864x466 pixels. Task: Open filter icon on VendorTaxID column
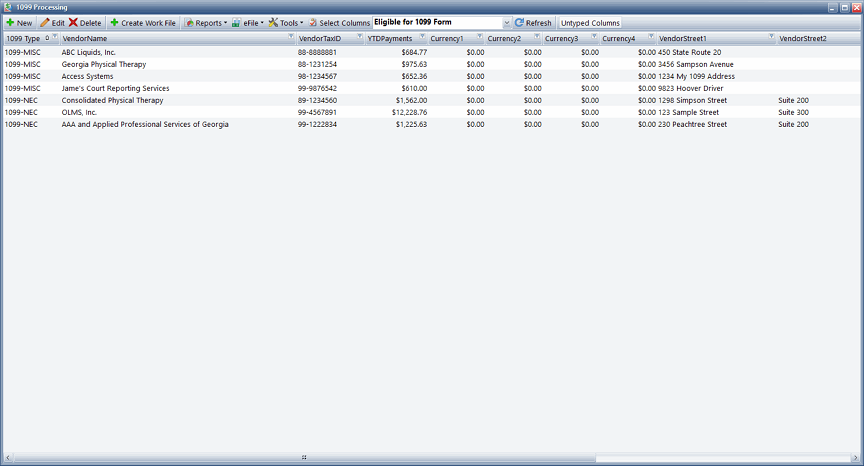point(360,37)
